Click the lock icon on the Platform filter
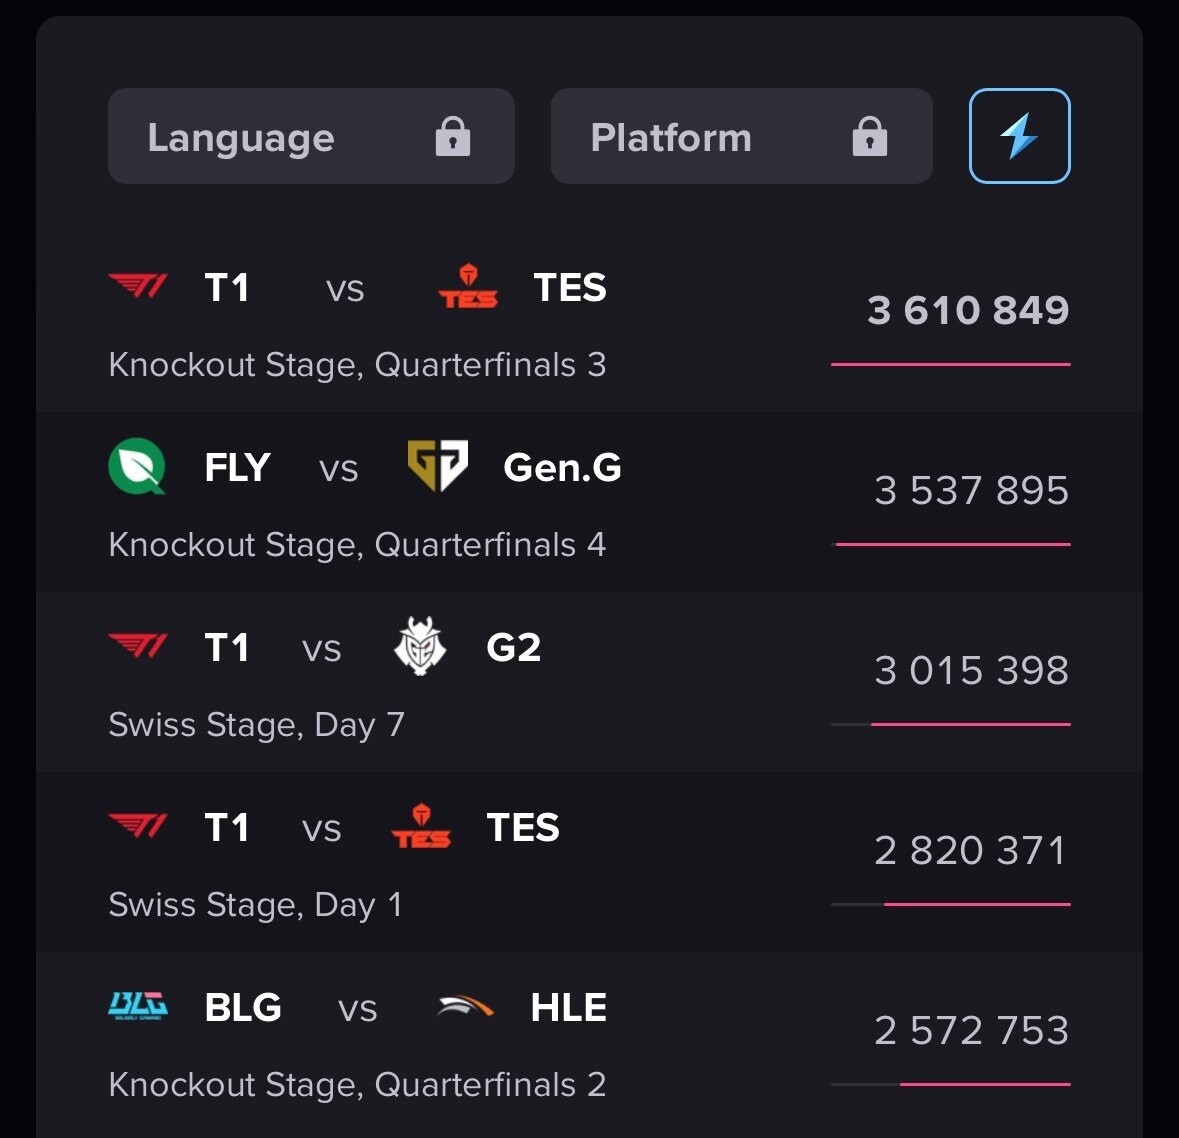 tap(869, 136)
